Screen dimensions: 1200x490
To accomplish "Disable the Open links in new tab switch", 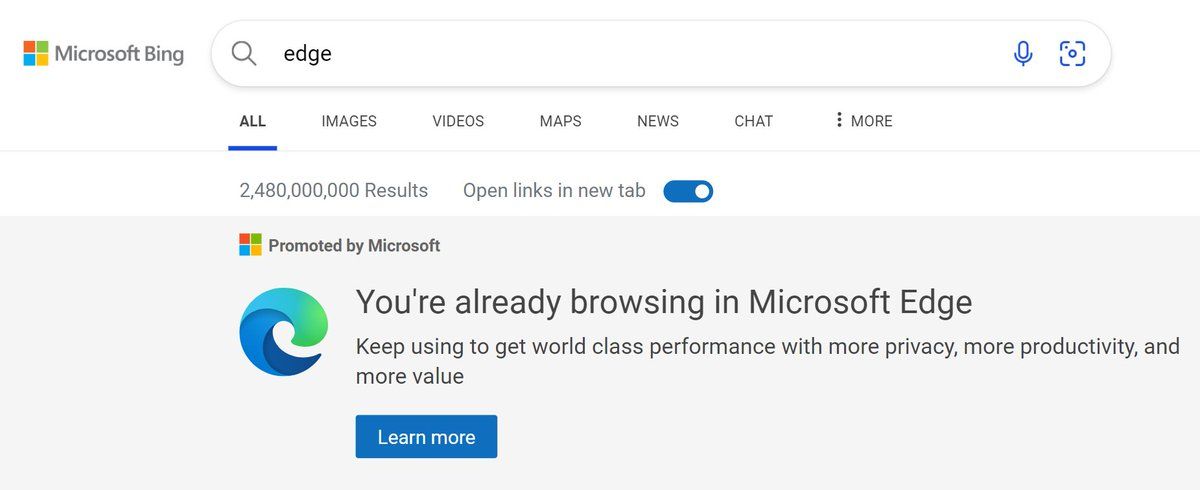I will (688, 190).
